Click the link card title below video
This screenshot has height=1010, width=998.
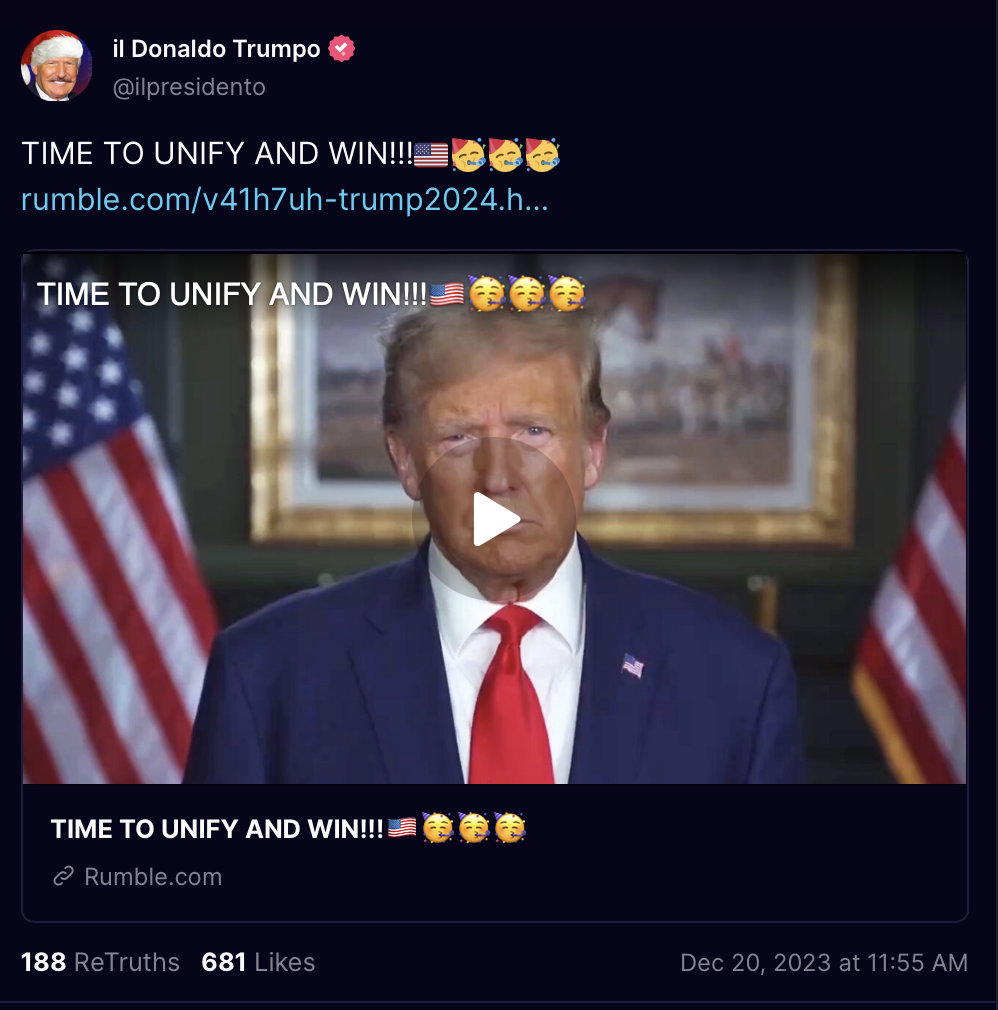289,828
